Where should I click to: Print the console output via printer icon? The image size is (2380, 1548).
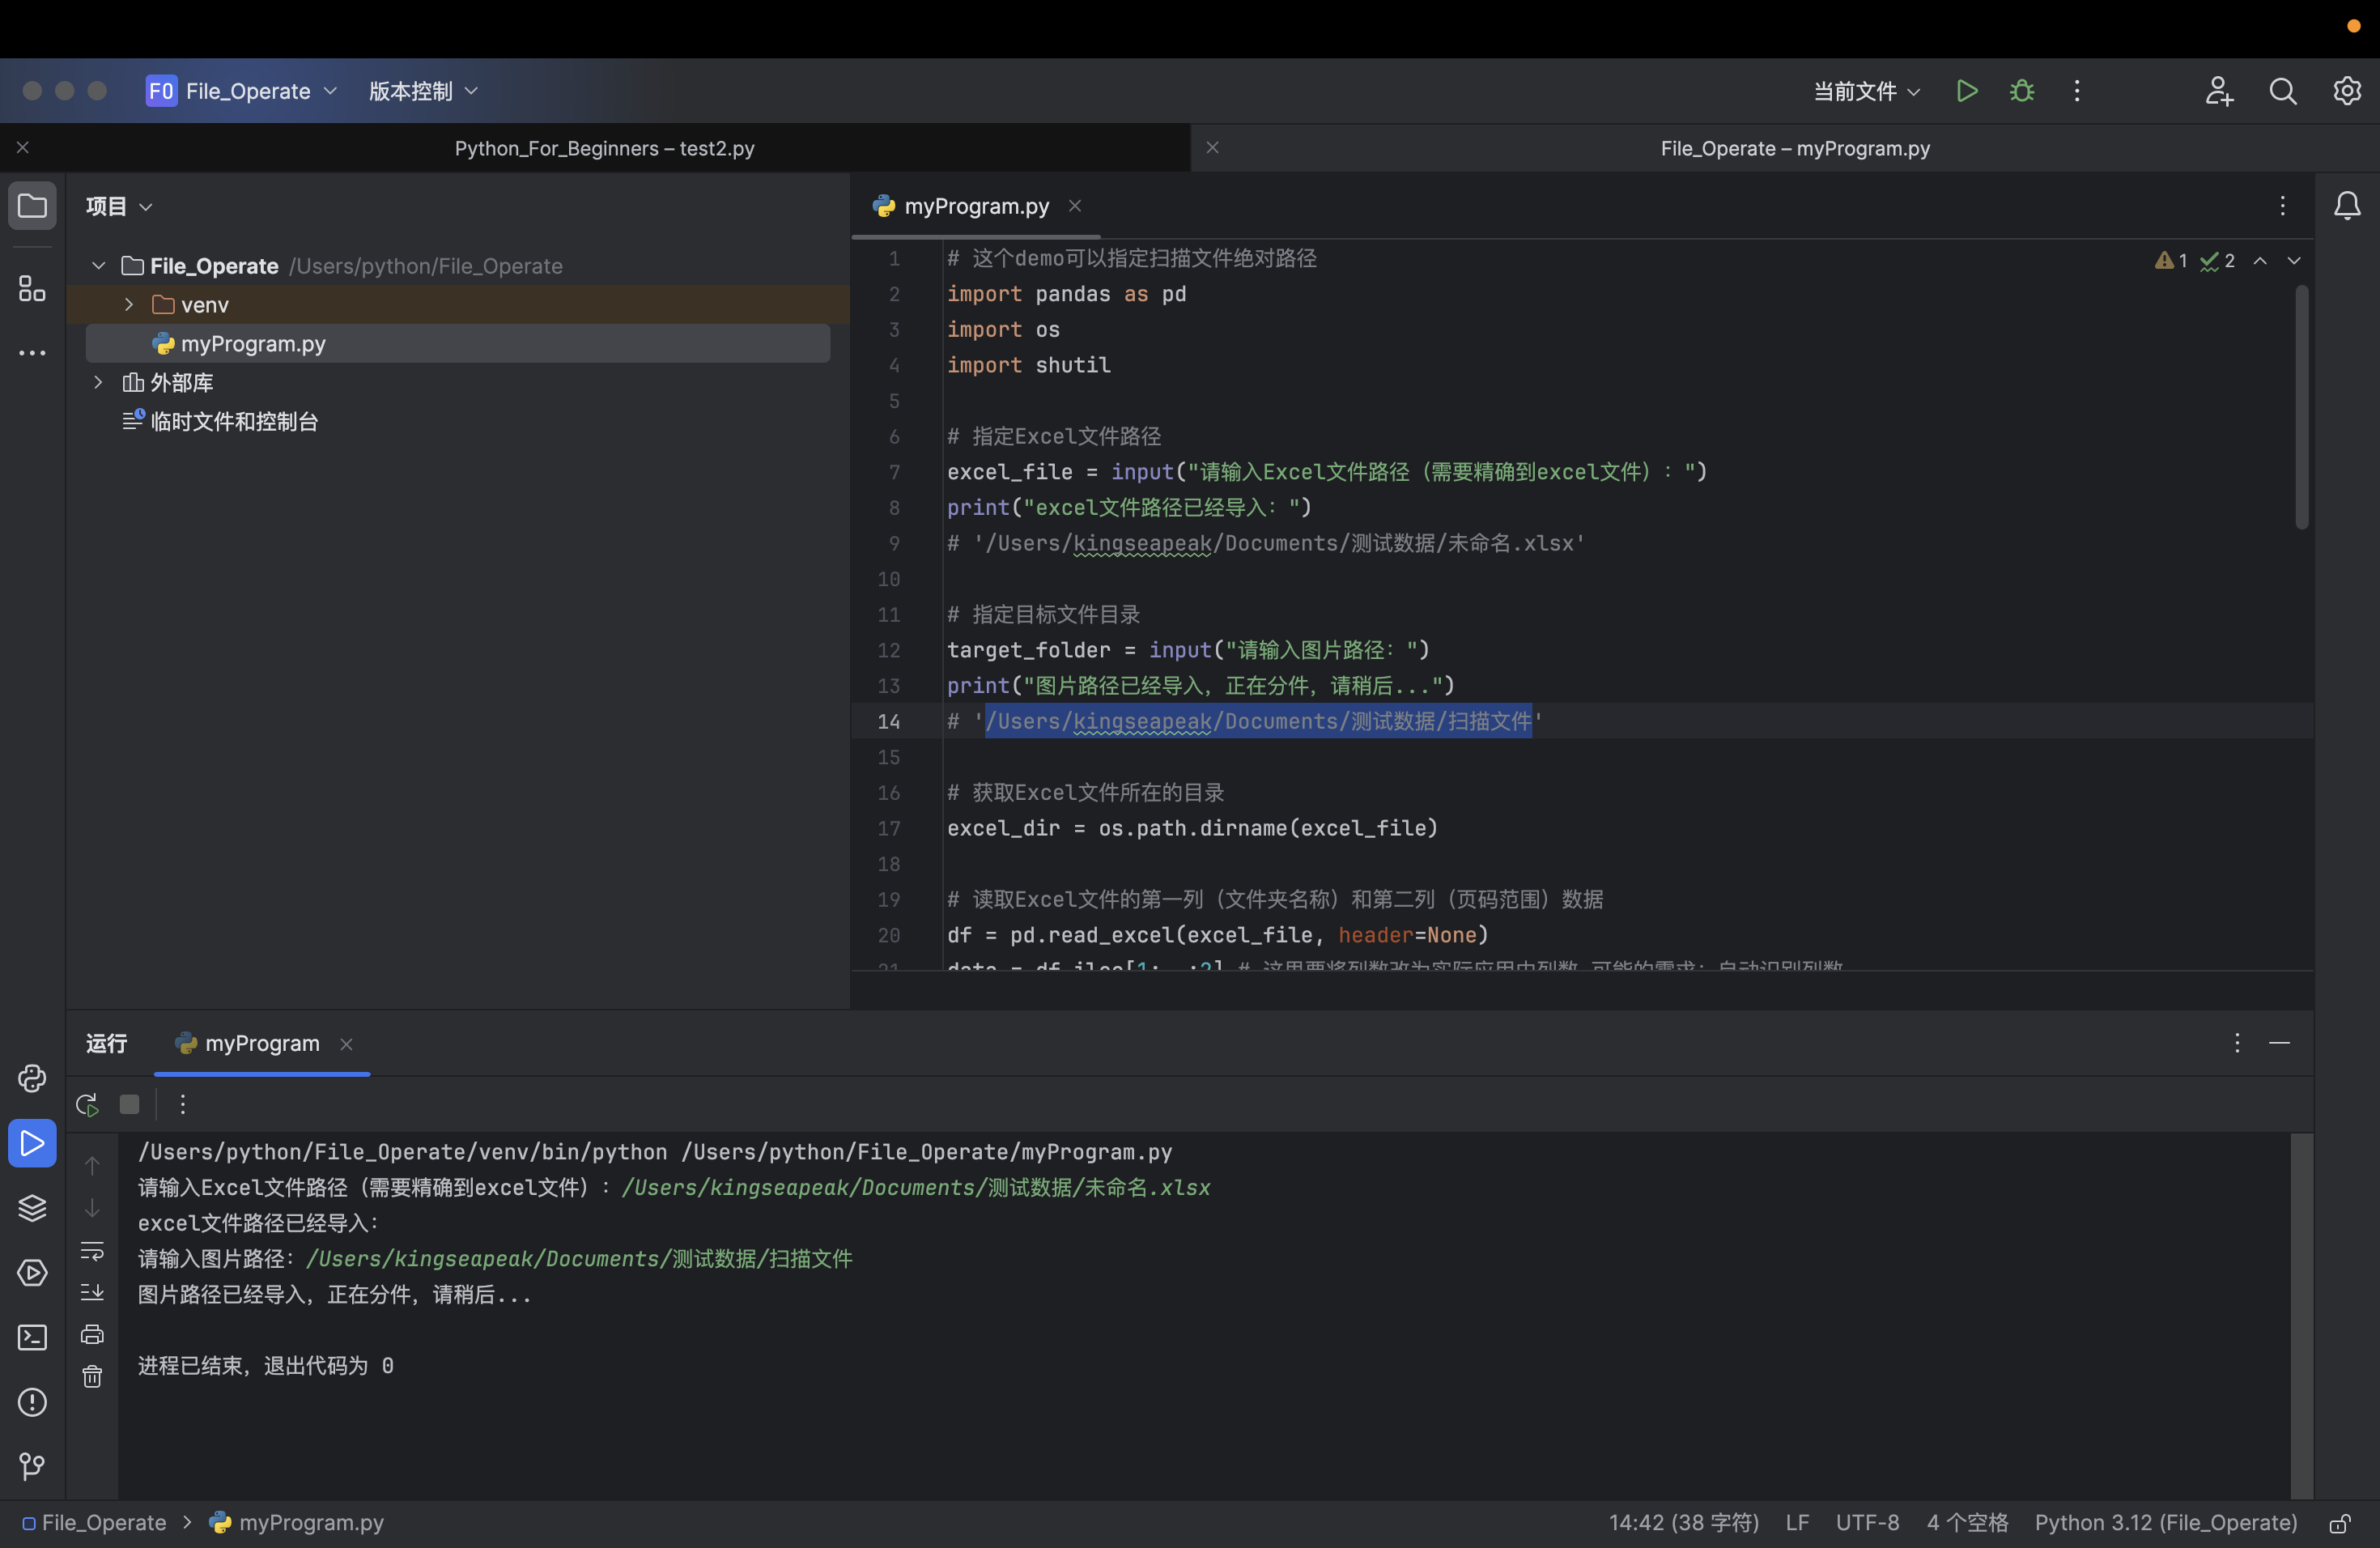[92, 1334]
